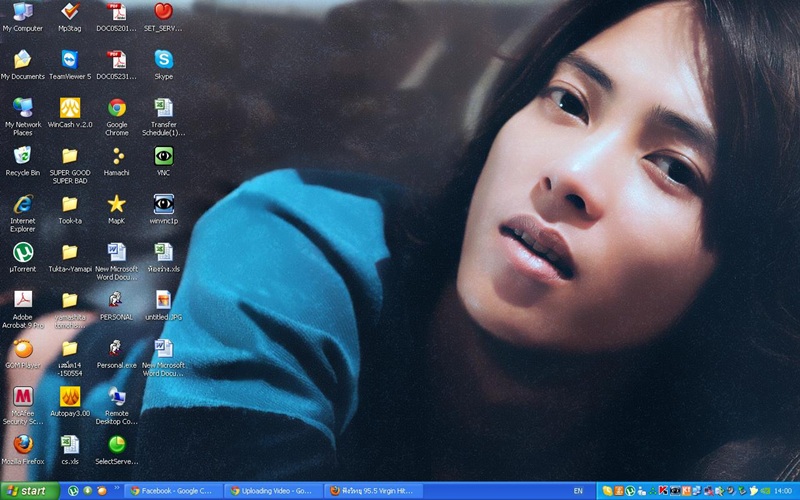Launch GOM Player from the Quick Launch bar
Viewport: 800px width, 500px height.
pos(102,491)
